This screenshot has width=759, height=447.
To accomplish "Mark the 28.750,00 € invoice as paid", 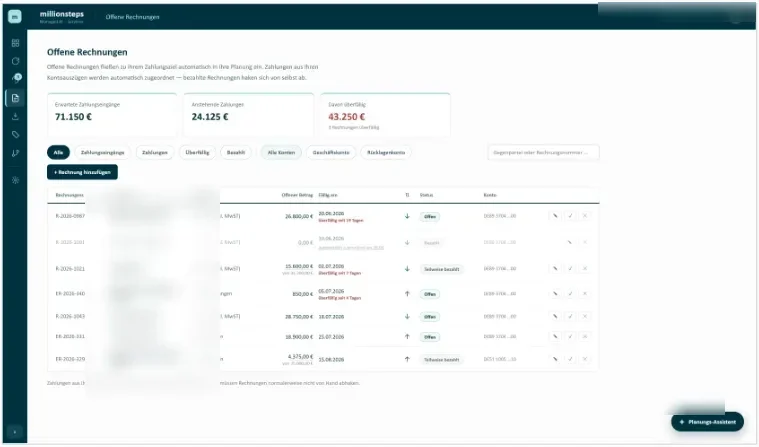I will pos(570,317).
